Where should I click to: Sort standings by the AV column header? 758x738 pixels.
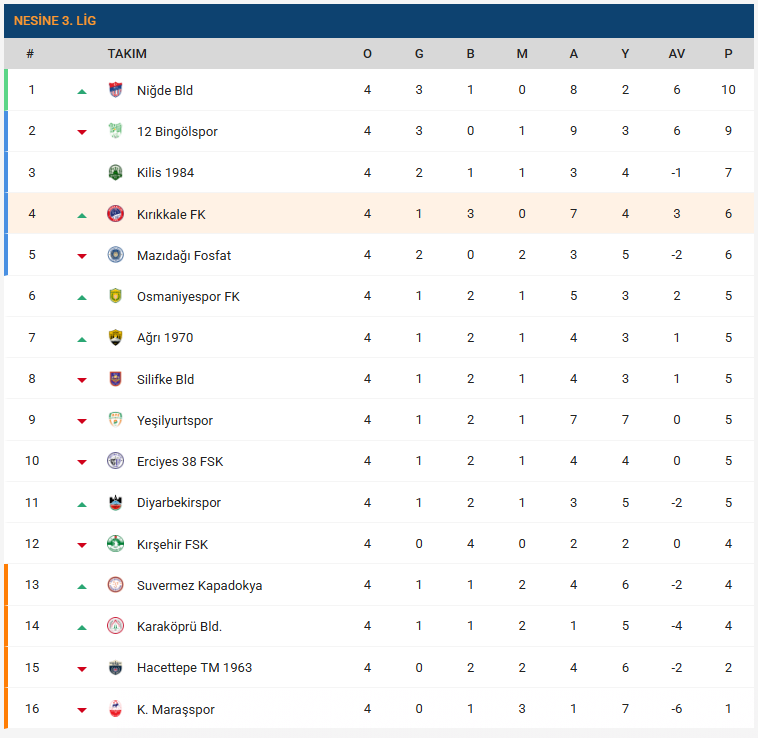click(677, 54)
